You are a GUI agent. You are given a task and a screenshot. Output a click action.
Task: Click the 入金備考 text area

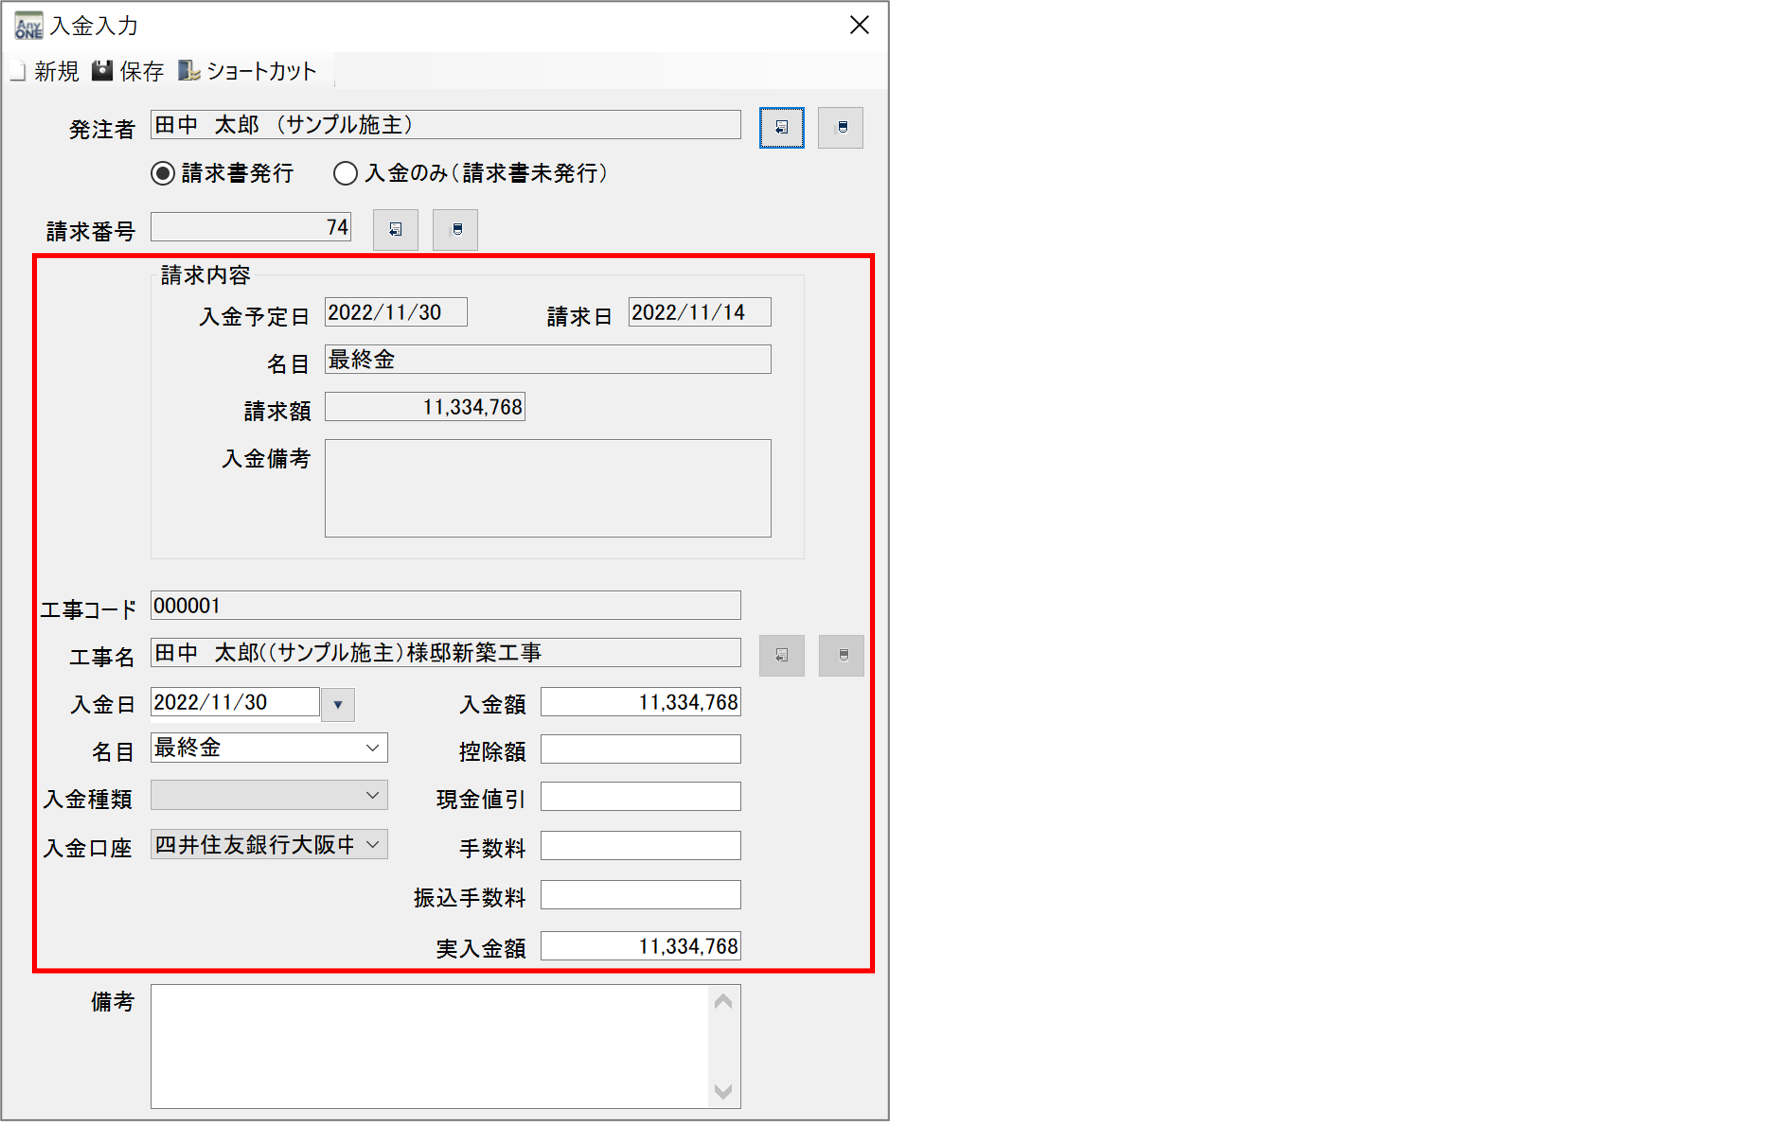pyautogui.click(x=547, y=488)
